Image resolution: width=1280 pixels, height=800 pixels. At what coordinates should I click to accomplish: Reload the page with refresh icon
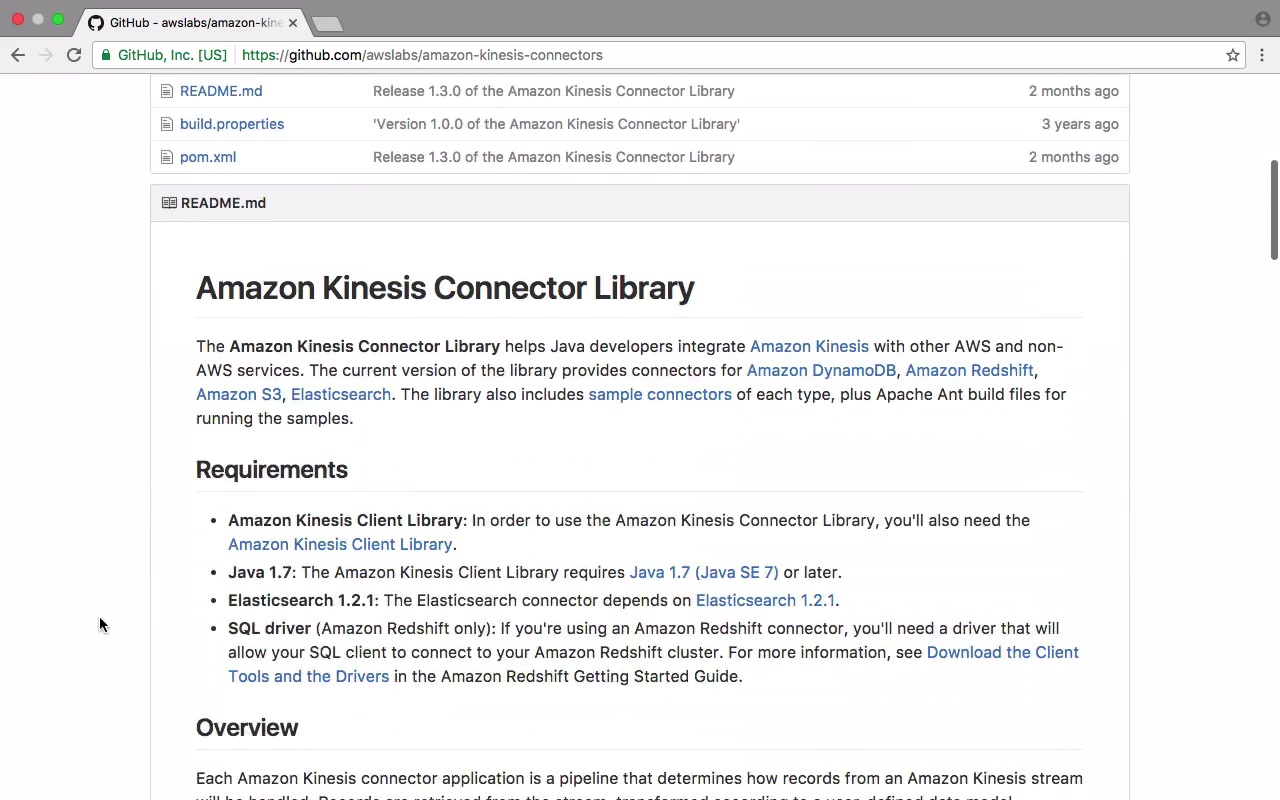click(74, 55)
